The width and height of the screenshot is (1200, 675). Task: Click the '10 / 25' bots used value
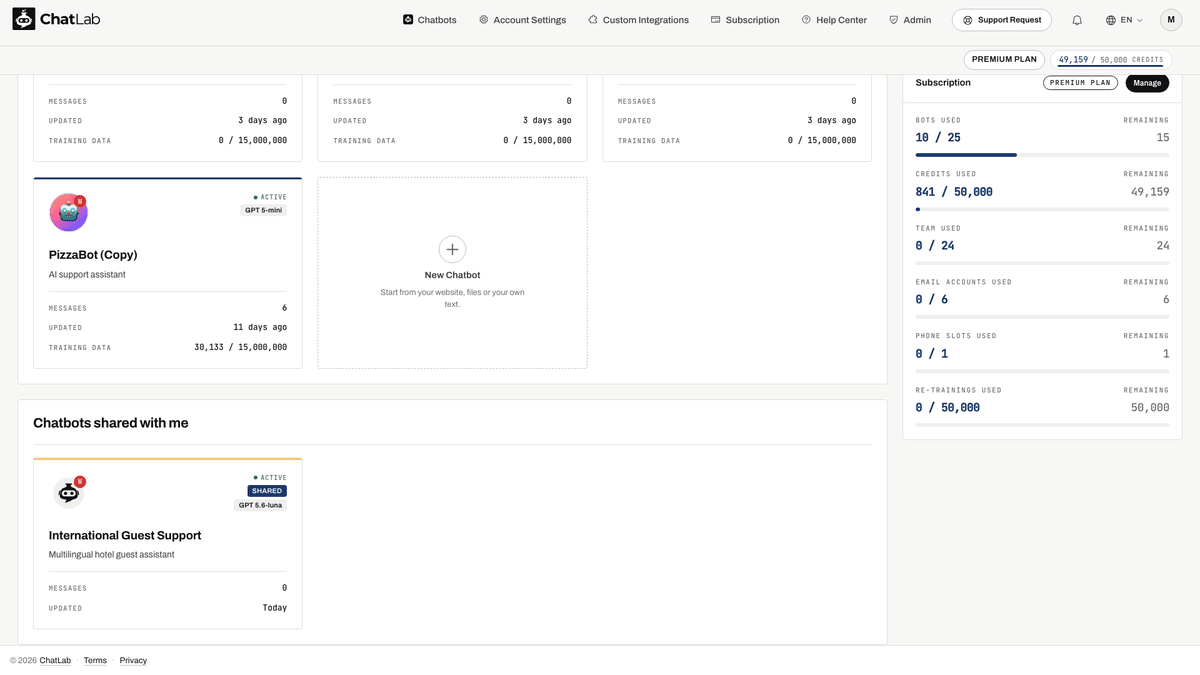938,137
